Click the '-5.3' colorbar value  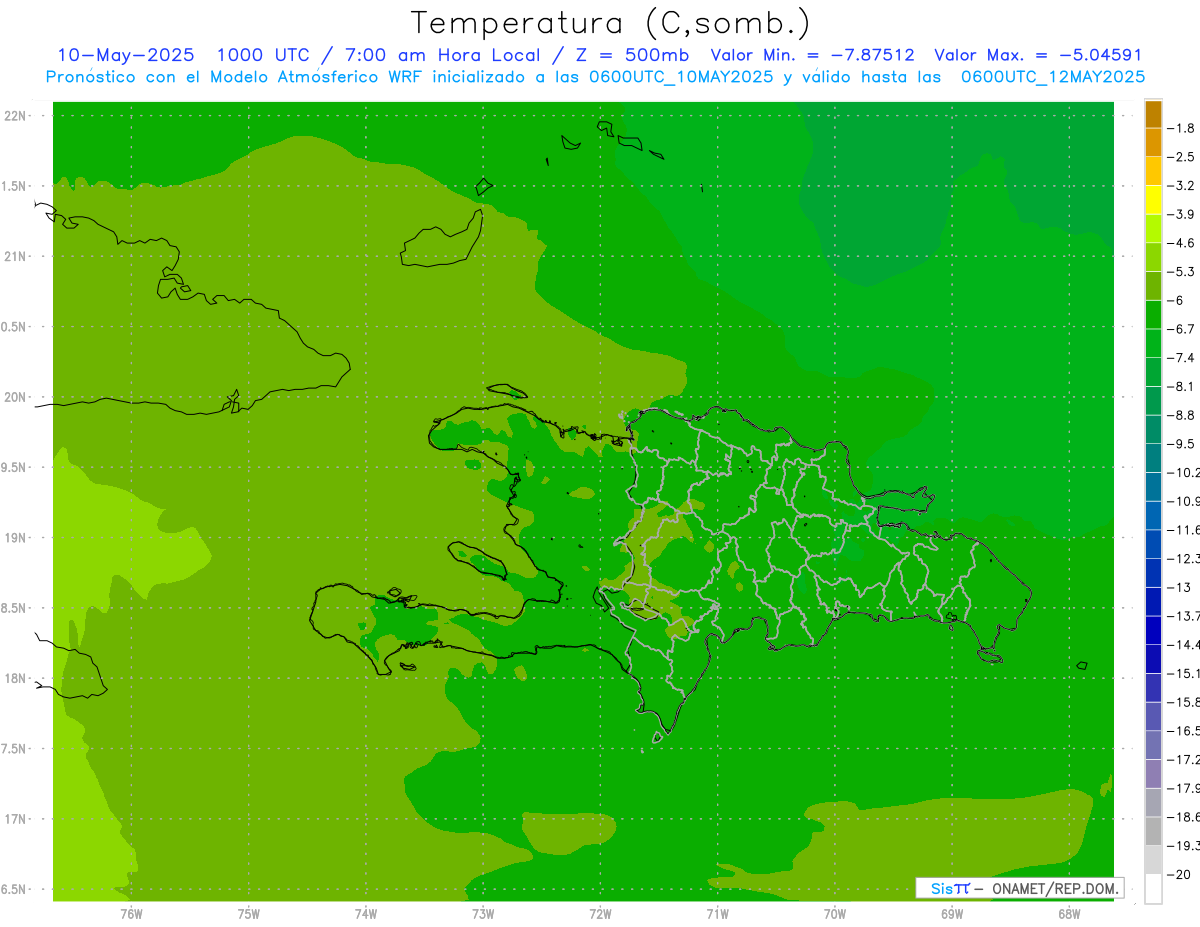pyautogui.click(x=1183, y=271)
